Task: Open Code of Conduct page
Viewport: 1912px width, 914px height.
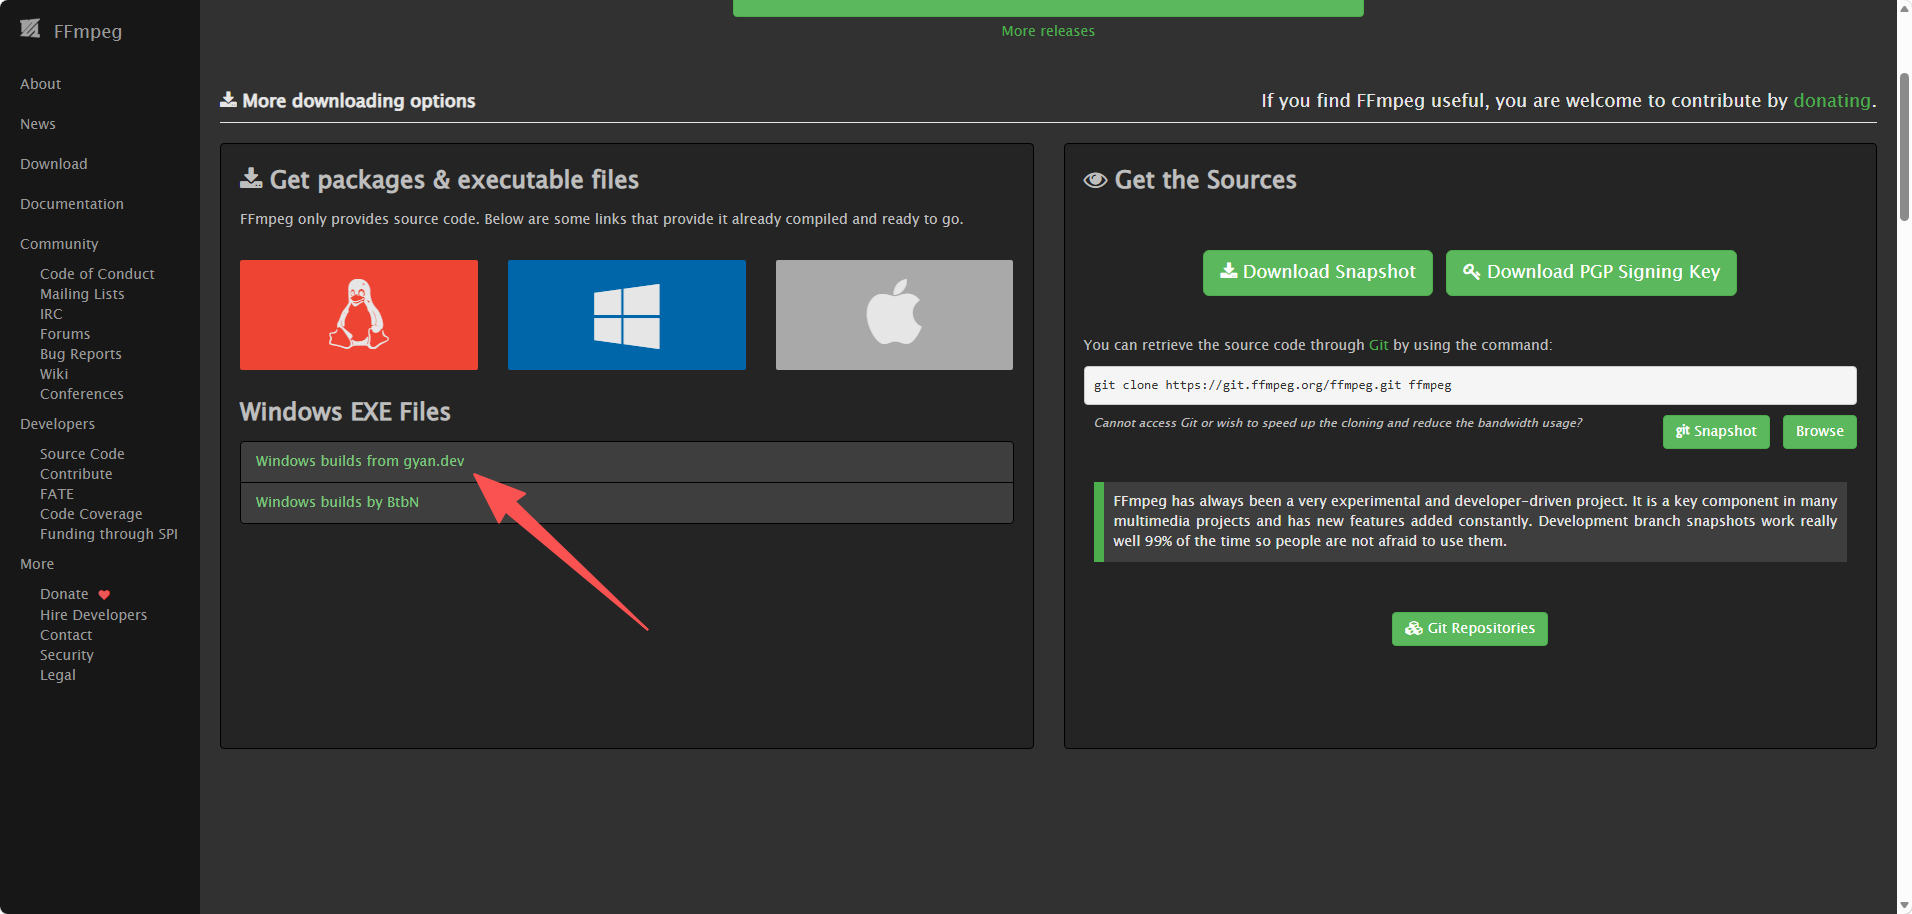Action: point(97,274)
